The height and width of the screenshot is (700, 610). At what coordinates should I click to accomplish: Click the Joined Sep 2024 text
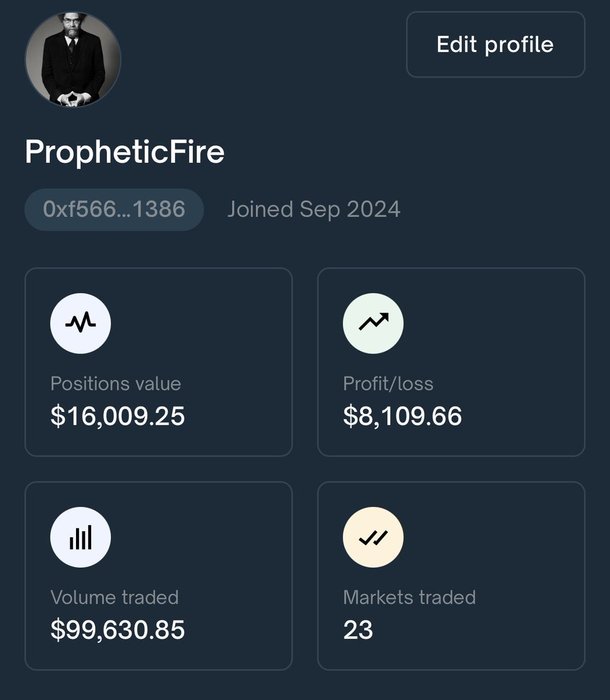click(x=314, y=210)
